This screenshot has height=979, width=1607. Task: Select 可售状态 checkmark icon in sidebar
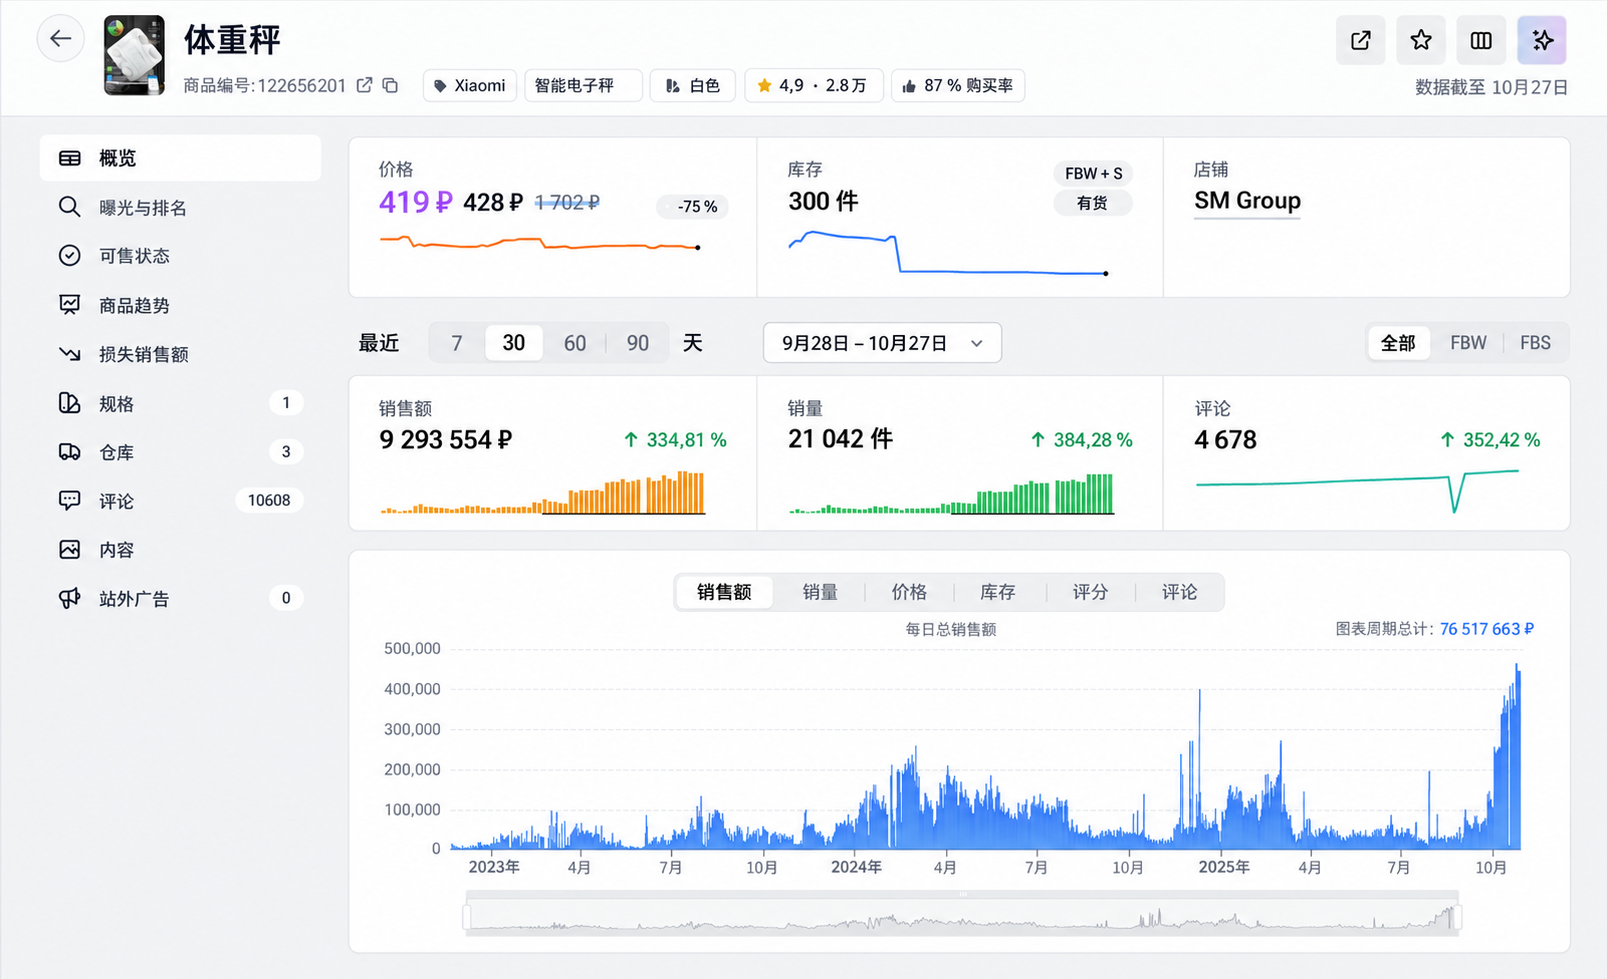(x=69, y=256)
